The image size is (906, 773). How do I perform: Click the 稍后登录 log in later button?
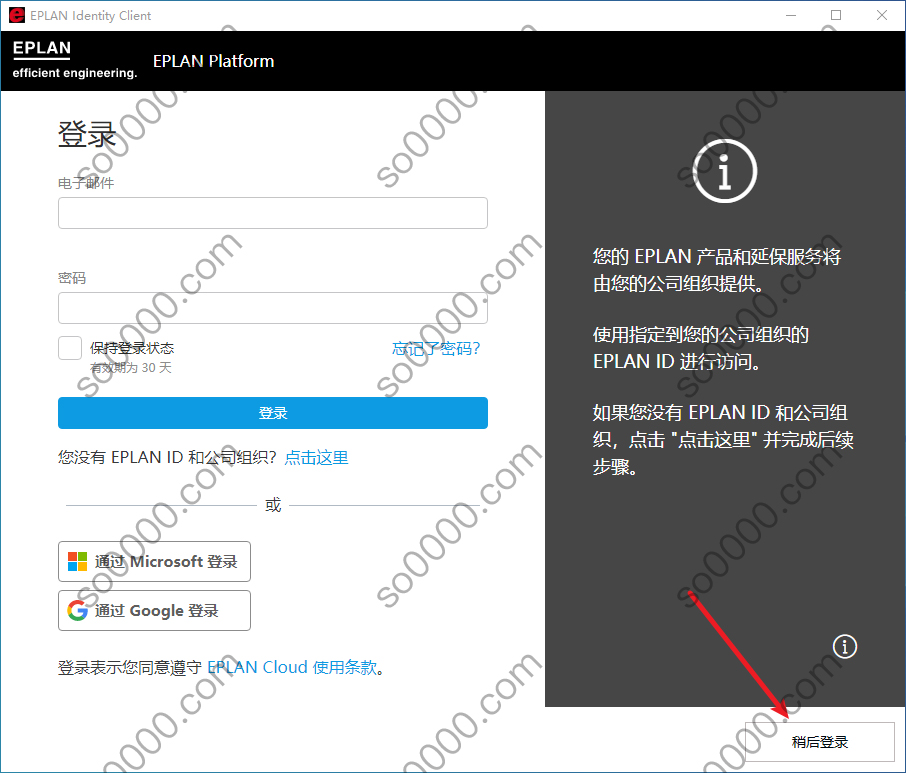[x=820, y=742]
